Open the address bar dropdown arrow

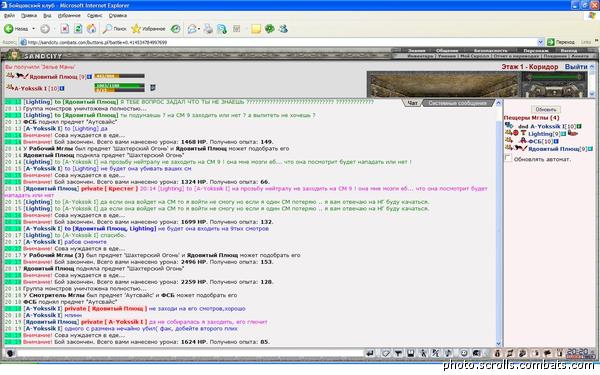coord(540,42)
